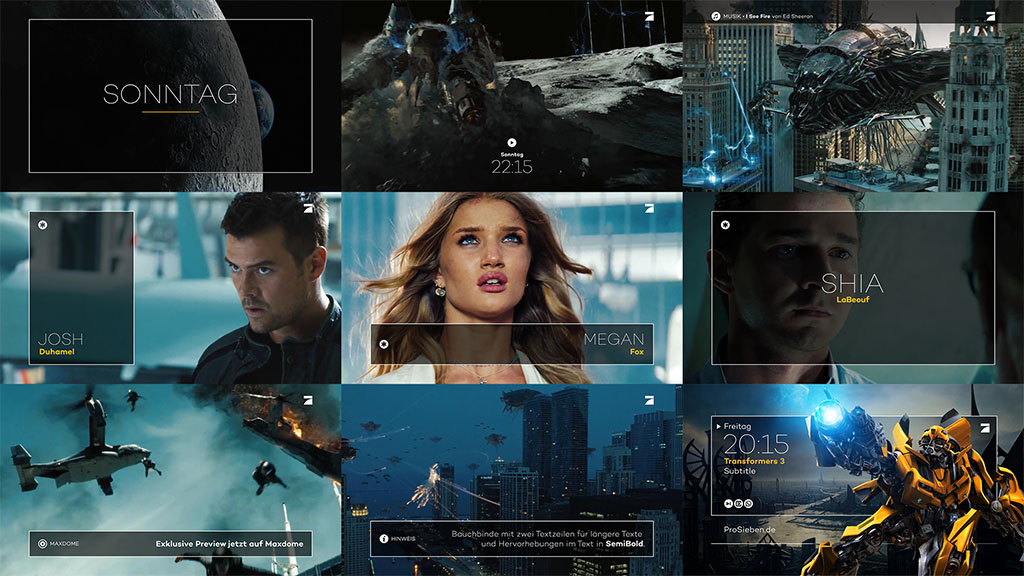Click the info icon next to HINWEIS
Image resolution: width=1024 pixels, height=576 pixels.
[384, 539]
